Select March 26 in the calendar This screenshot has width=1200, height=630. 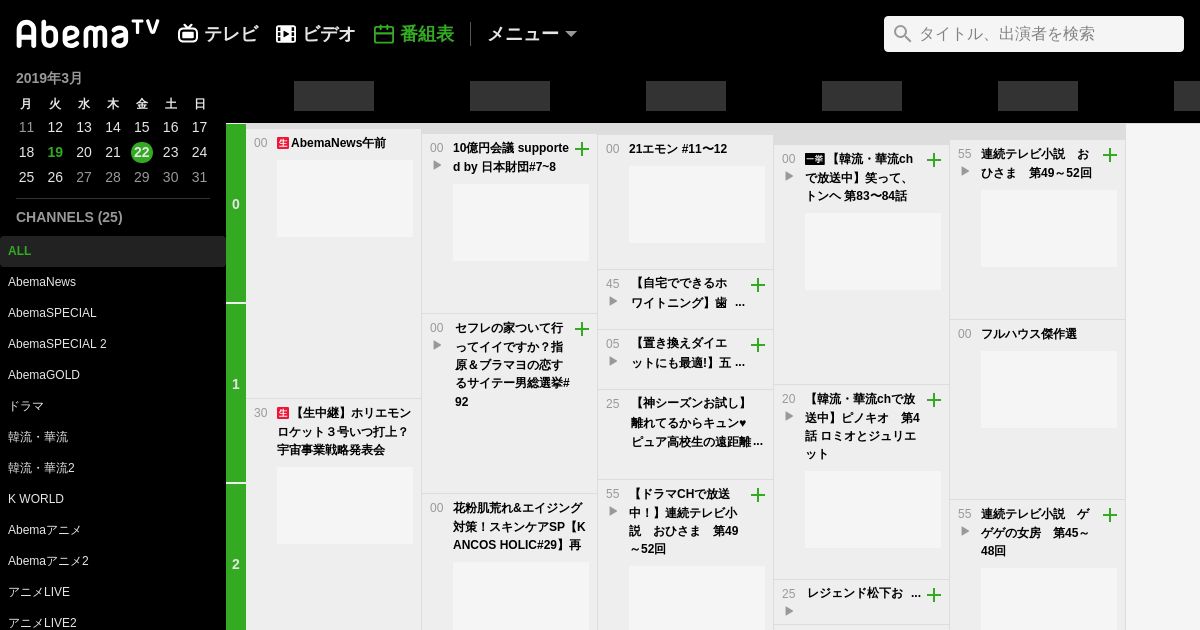click(x=55, y=177)
